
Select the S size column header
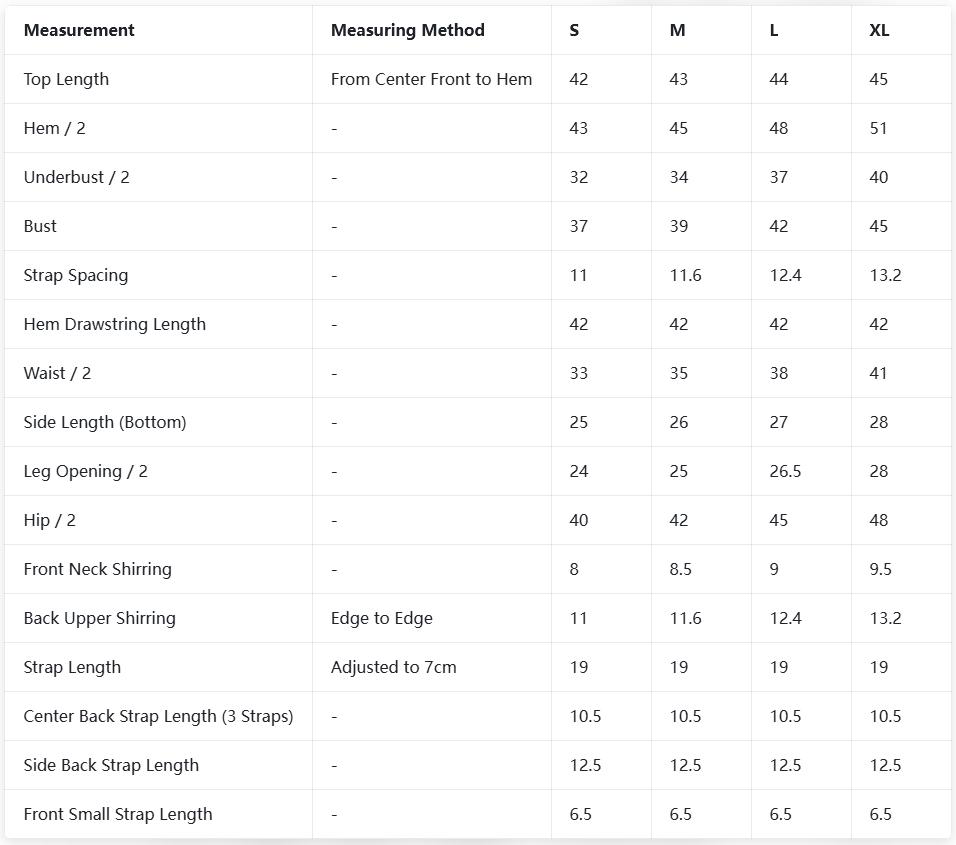coord(574,30)
